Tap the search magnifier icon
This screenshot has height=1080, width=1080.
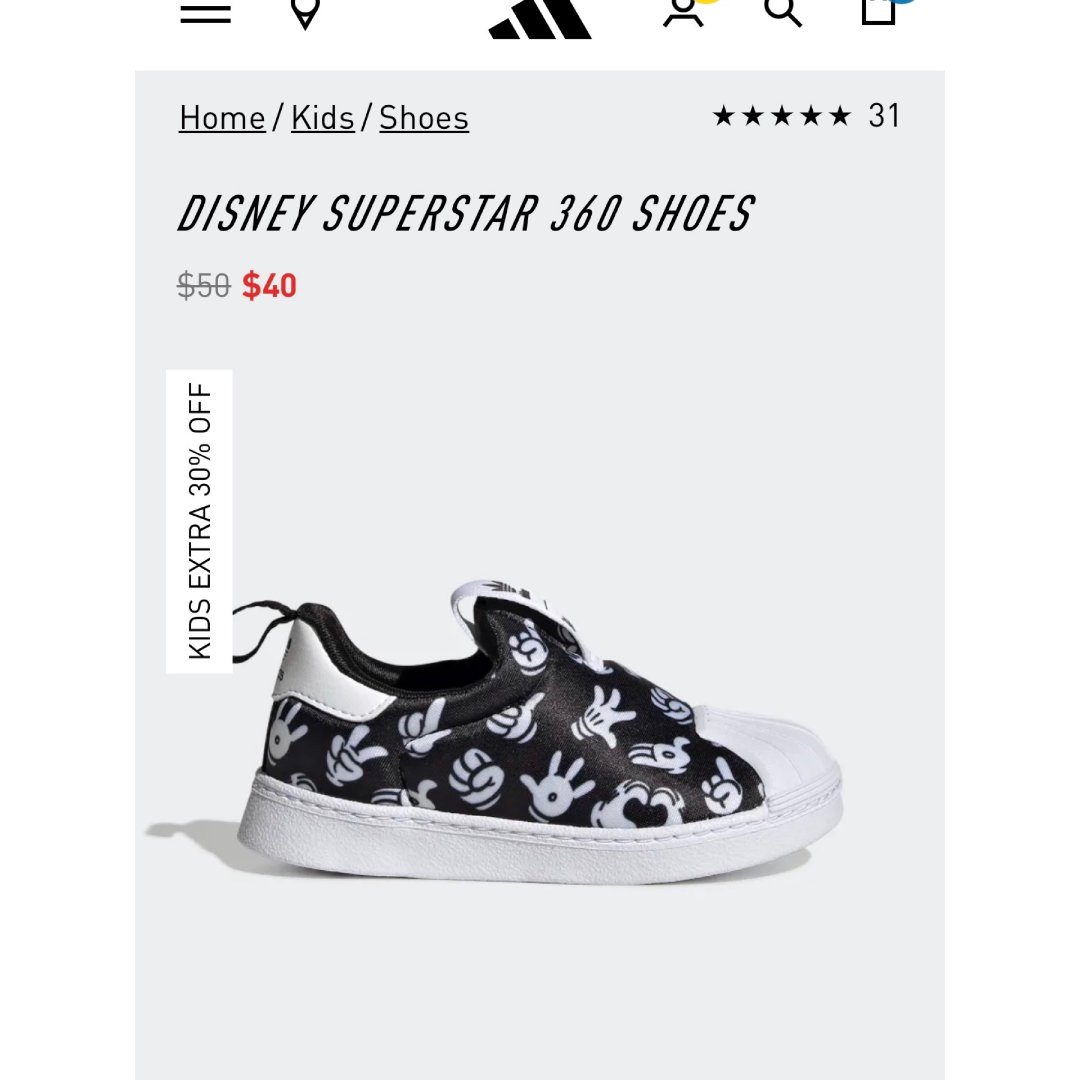coord(783,12)
